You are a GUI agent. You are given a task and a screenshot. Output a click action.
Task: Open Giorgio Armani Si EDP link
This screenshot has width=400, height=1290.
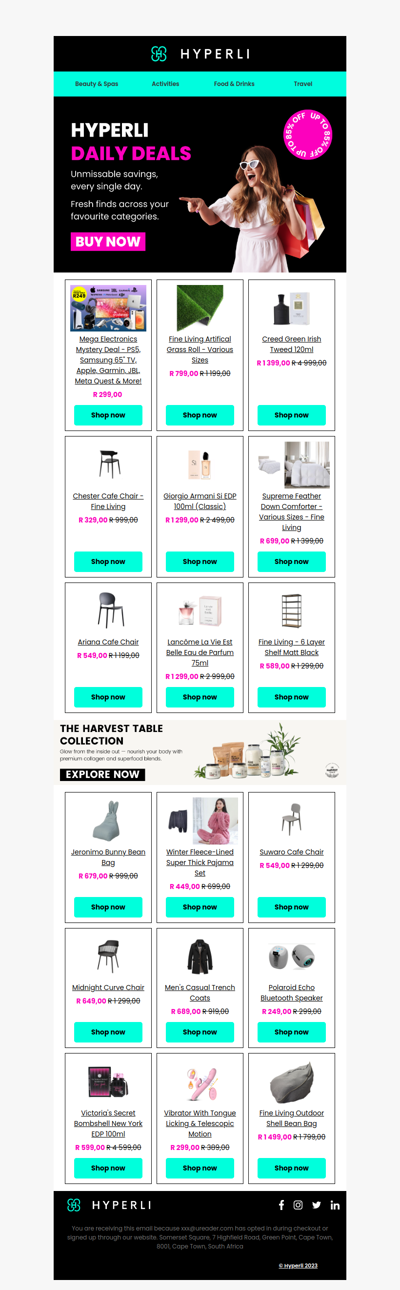point(200,501)
